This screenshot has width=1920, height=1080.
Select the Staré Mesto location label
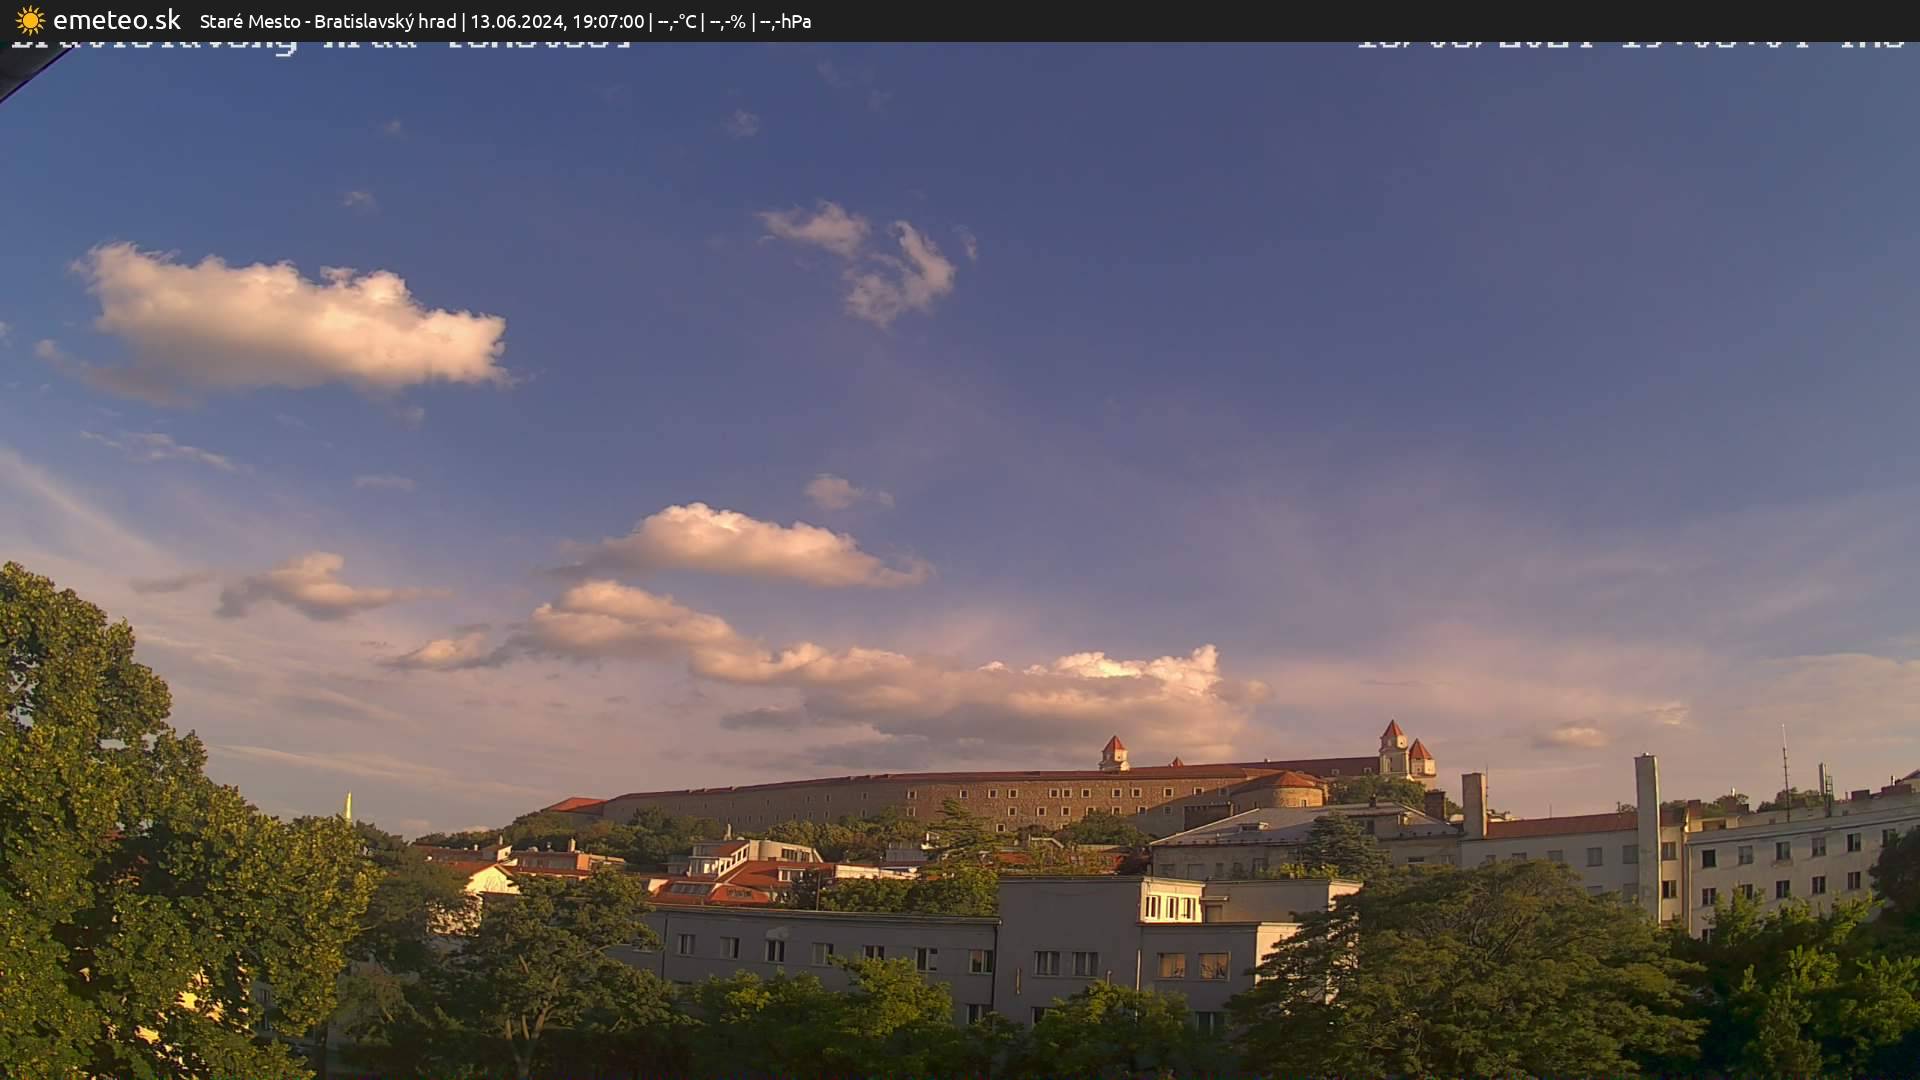pyautogui.click(x=248, y=20)
